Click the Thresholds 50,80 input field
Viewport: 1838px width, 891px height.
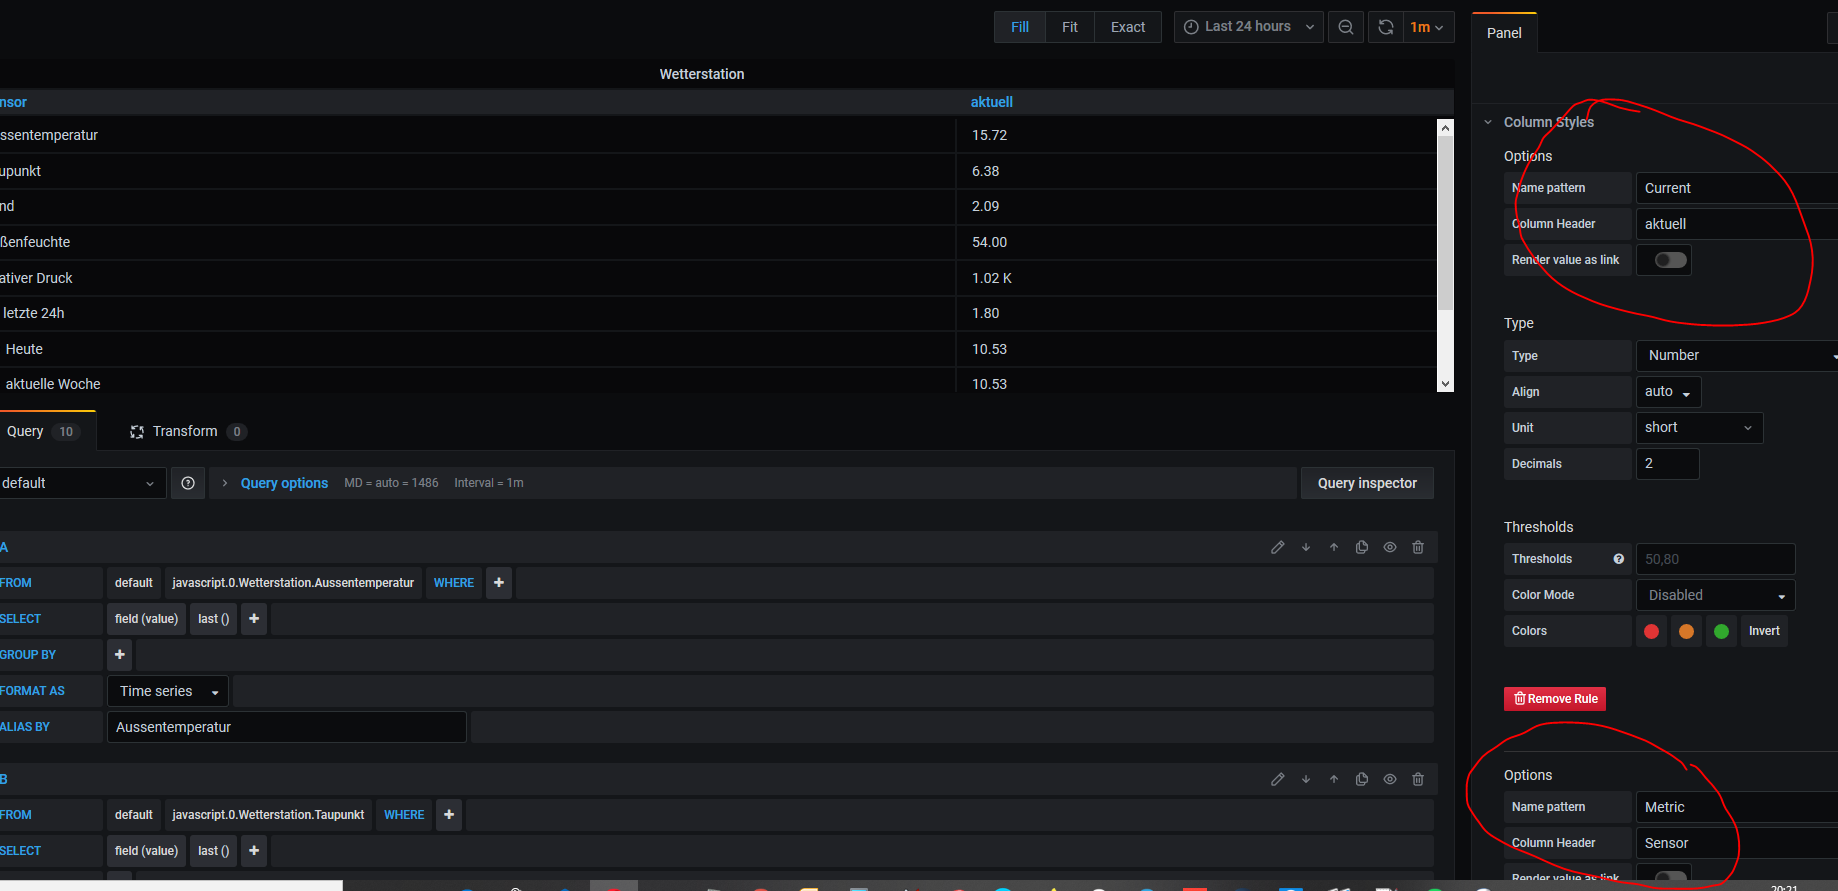coord(1715,559)
